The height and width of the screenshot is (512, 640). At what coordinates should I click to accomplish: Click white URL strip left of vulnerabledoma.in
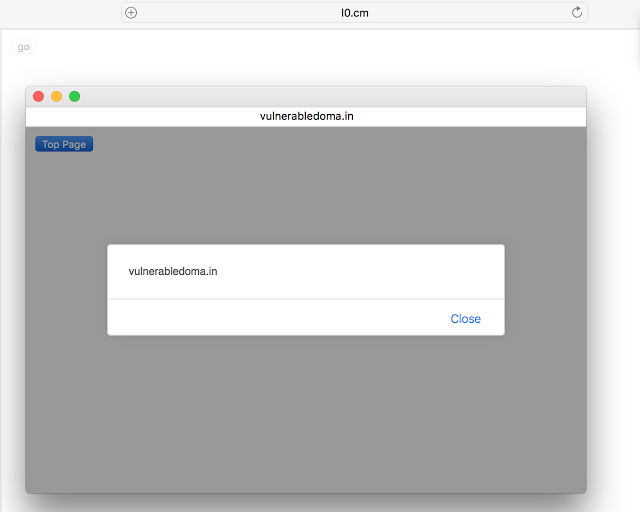143,116
